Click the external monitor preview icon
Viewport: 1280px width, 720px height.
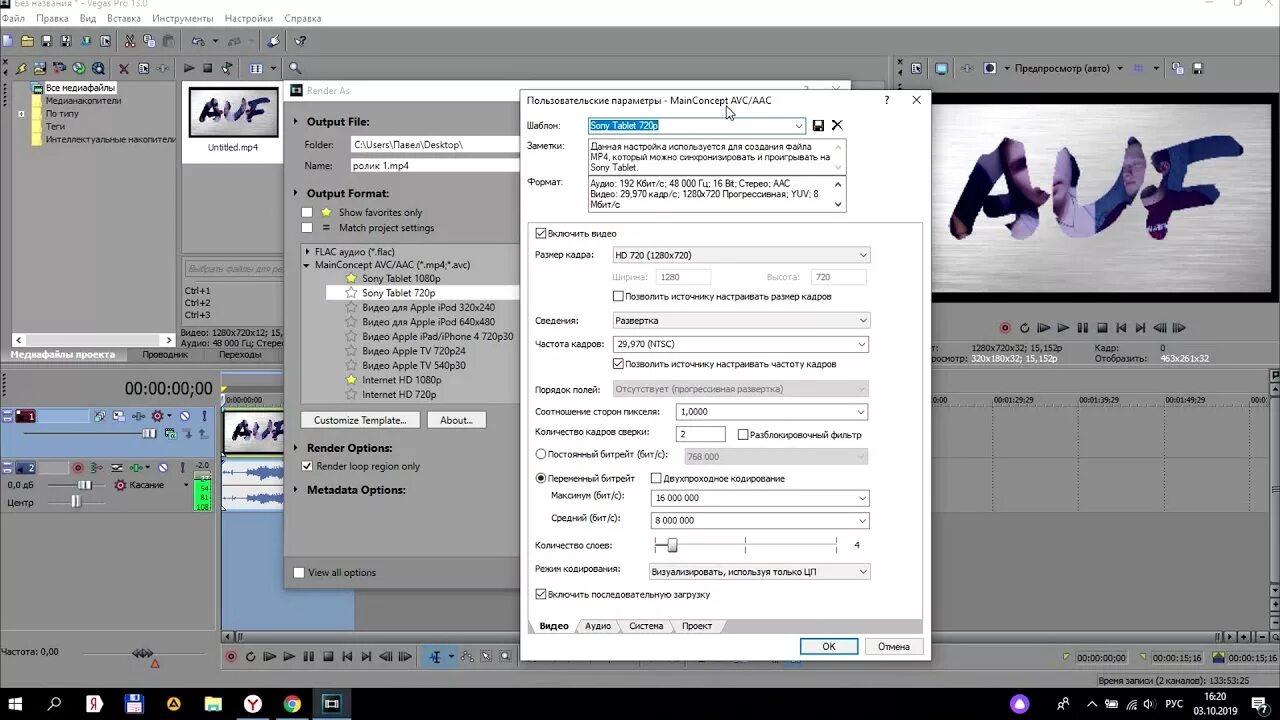942,68
